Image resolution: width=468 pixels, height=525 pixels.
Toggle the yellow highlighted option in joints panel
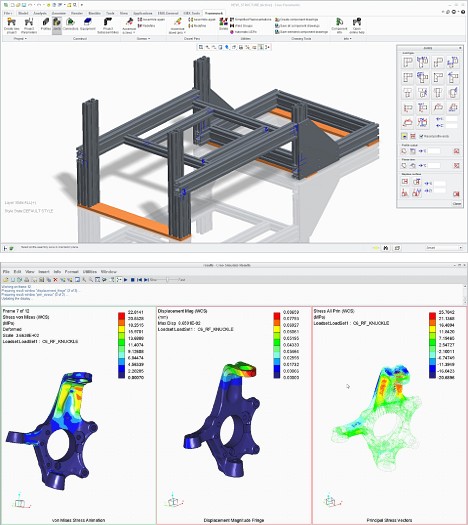(404, 136)
